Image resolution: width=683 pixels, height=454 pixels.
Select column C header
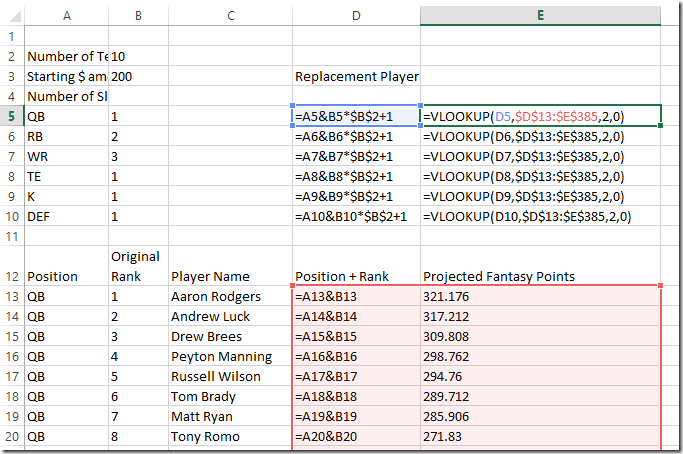230,16
